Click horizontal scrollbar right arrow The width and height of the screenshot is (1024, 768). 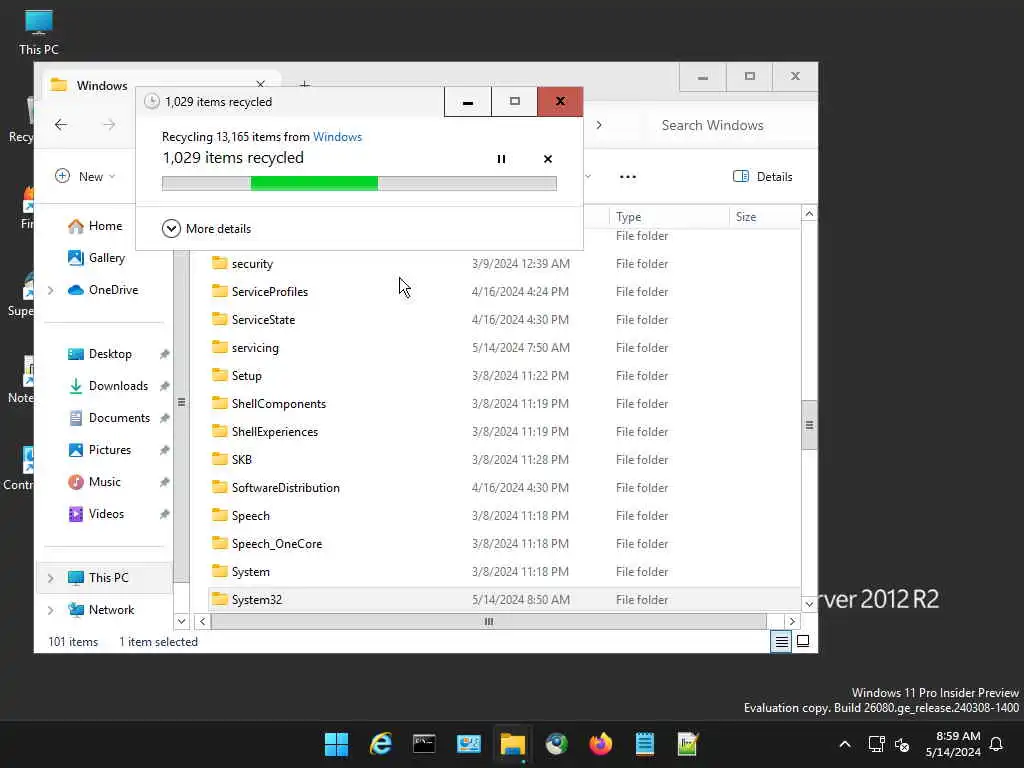click(792, 622)
